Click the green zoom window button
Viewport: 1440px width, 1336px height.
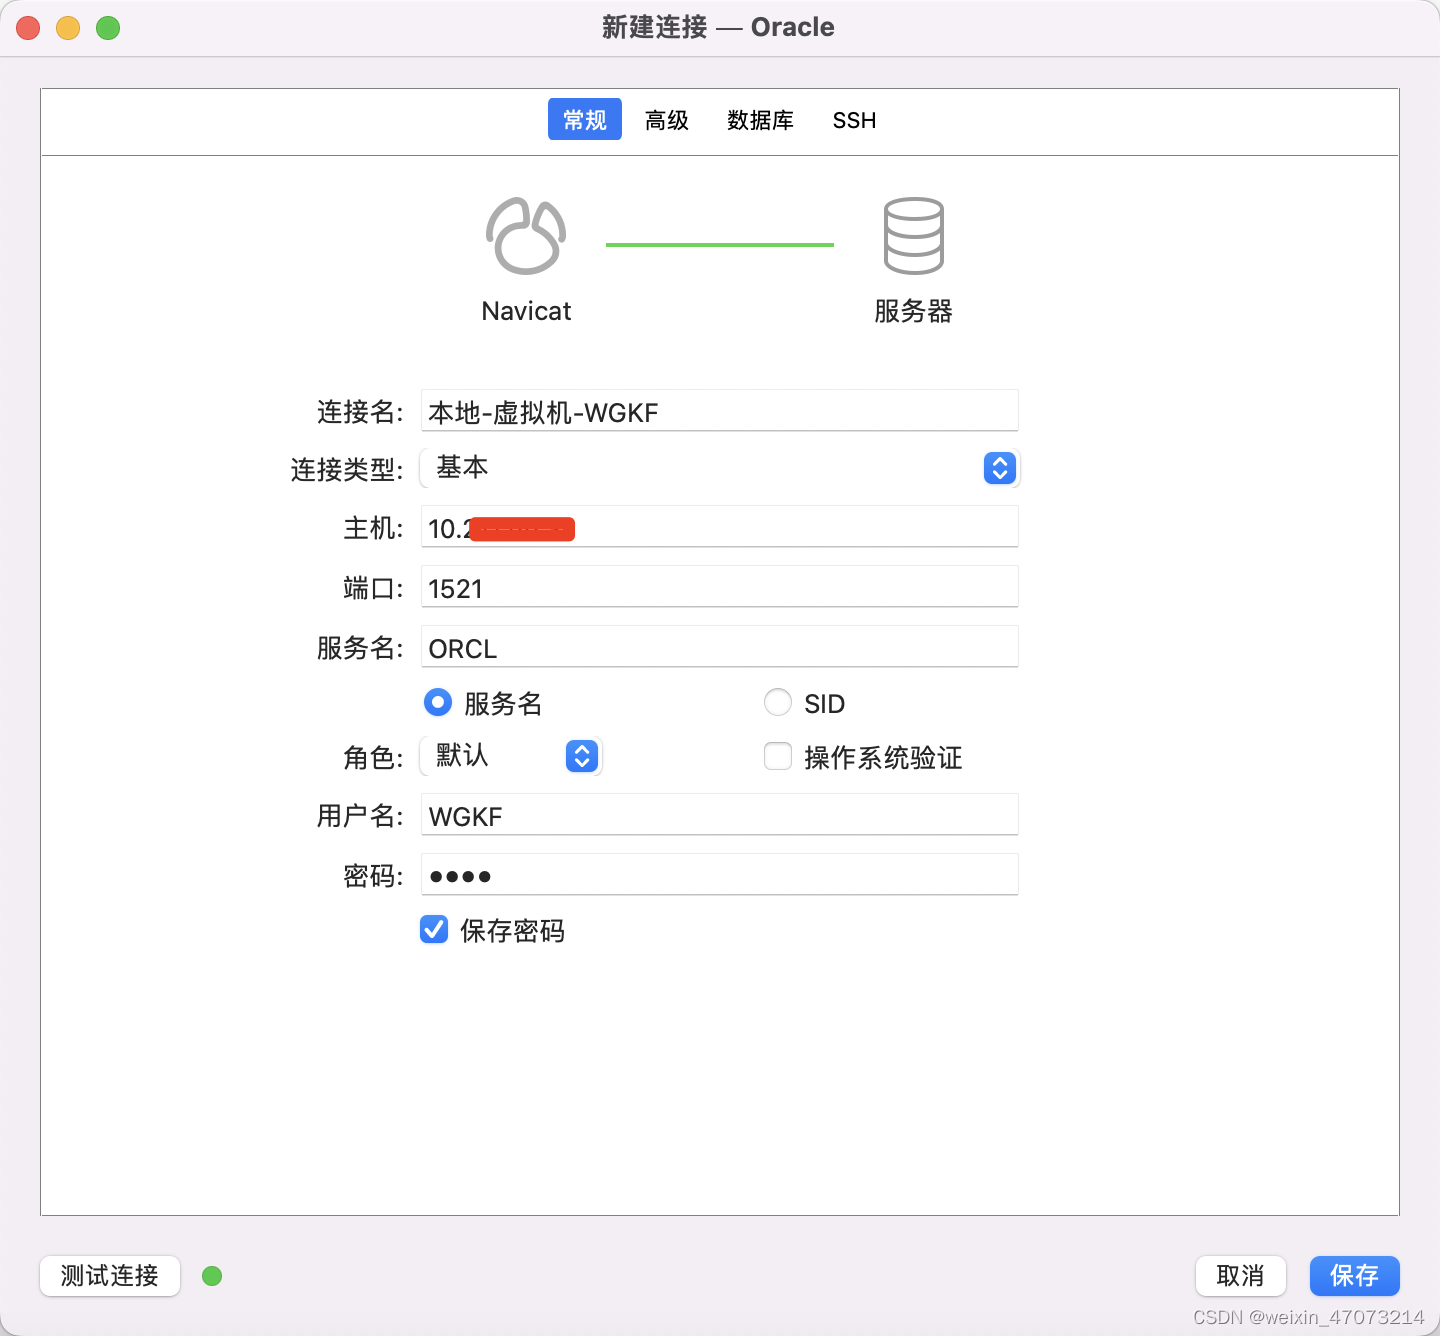108,28
